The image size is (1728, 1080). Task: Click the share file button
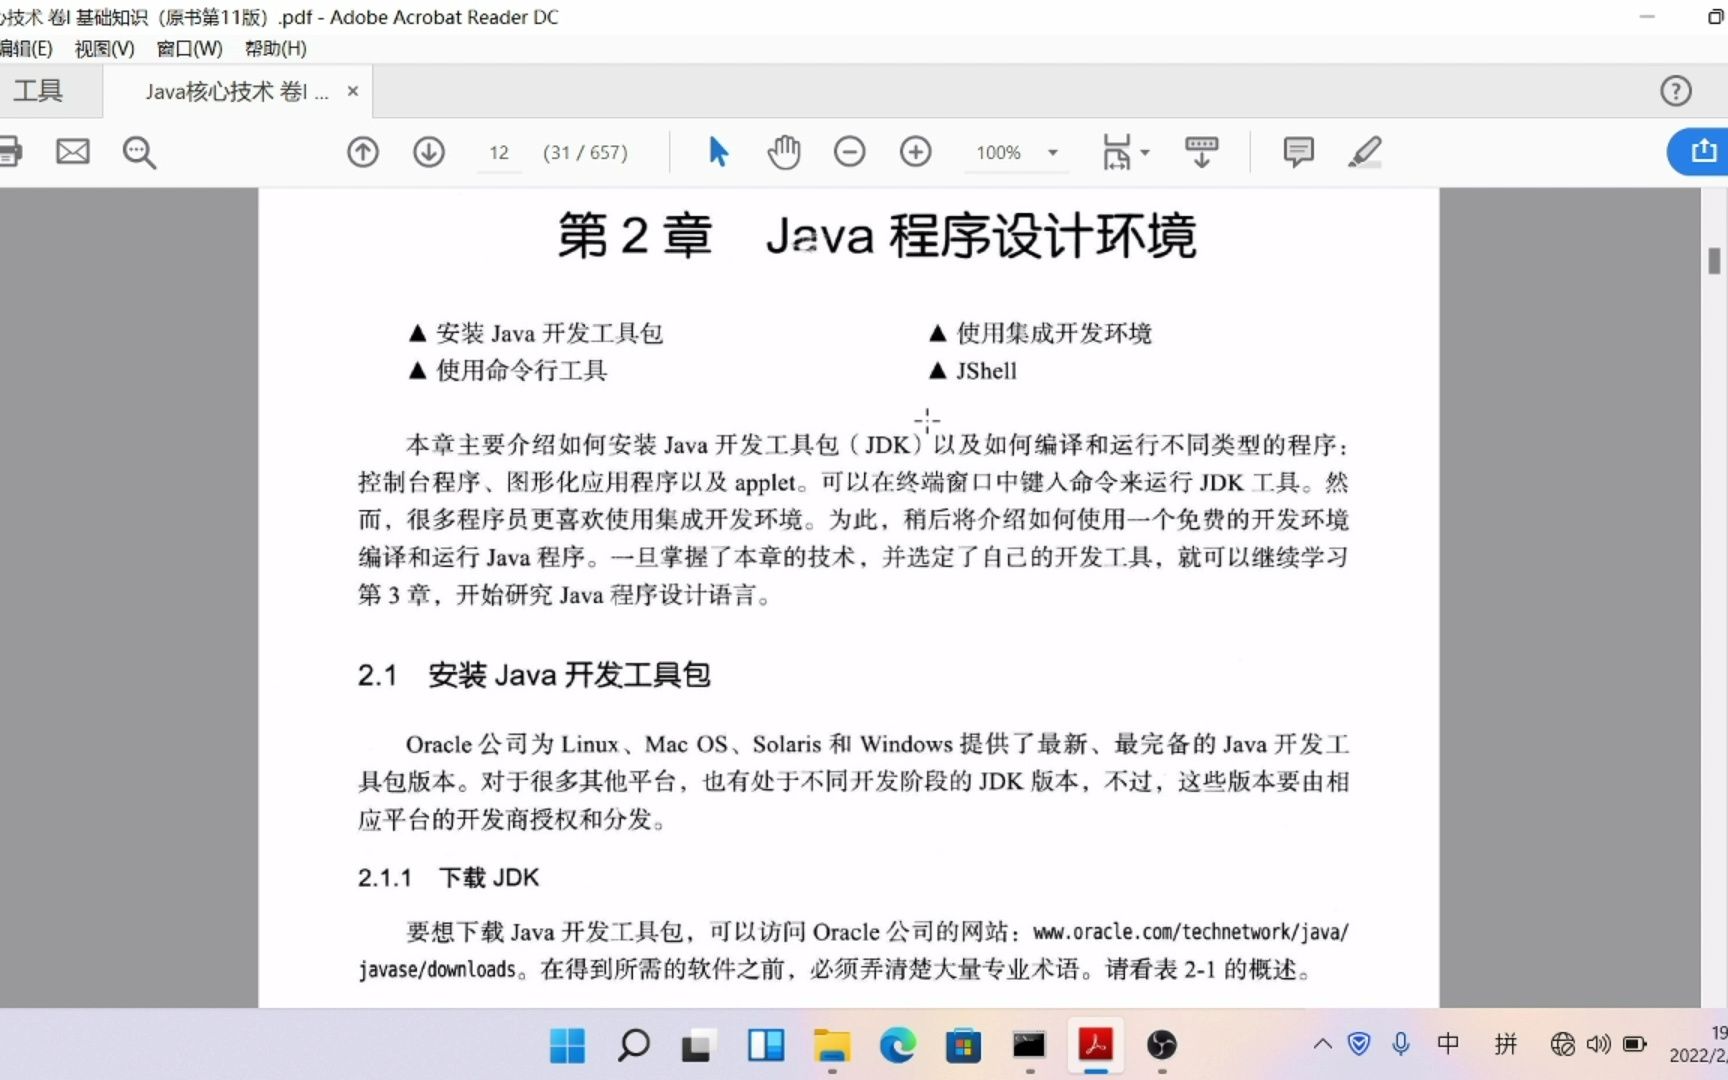pos(1700,152)
